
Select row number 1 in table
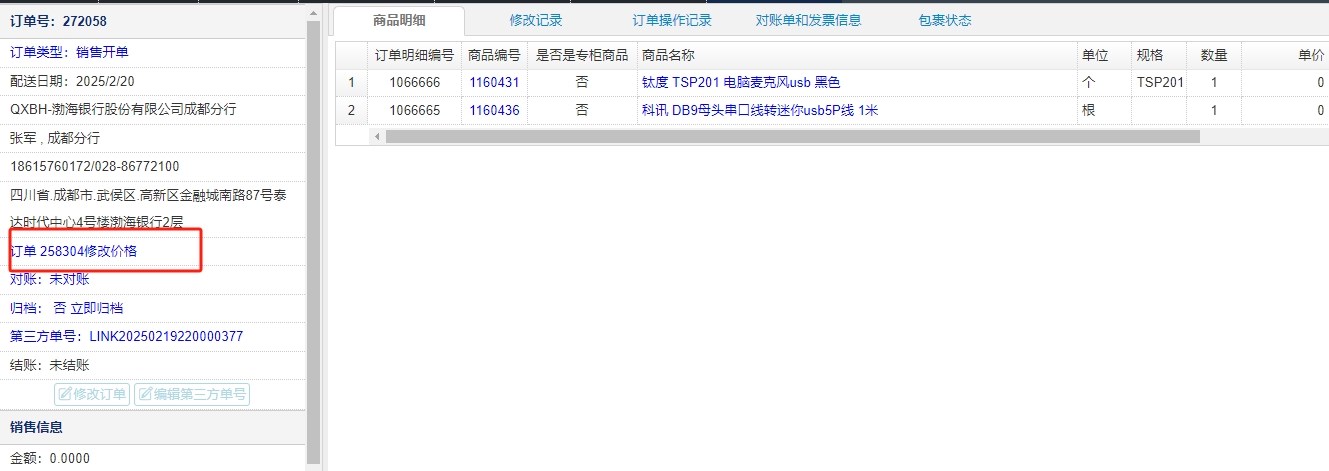click(351, 82)
